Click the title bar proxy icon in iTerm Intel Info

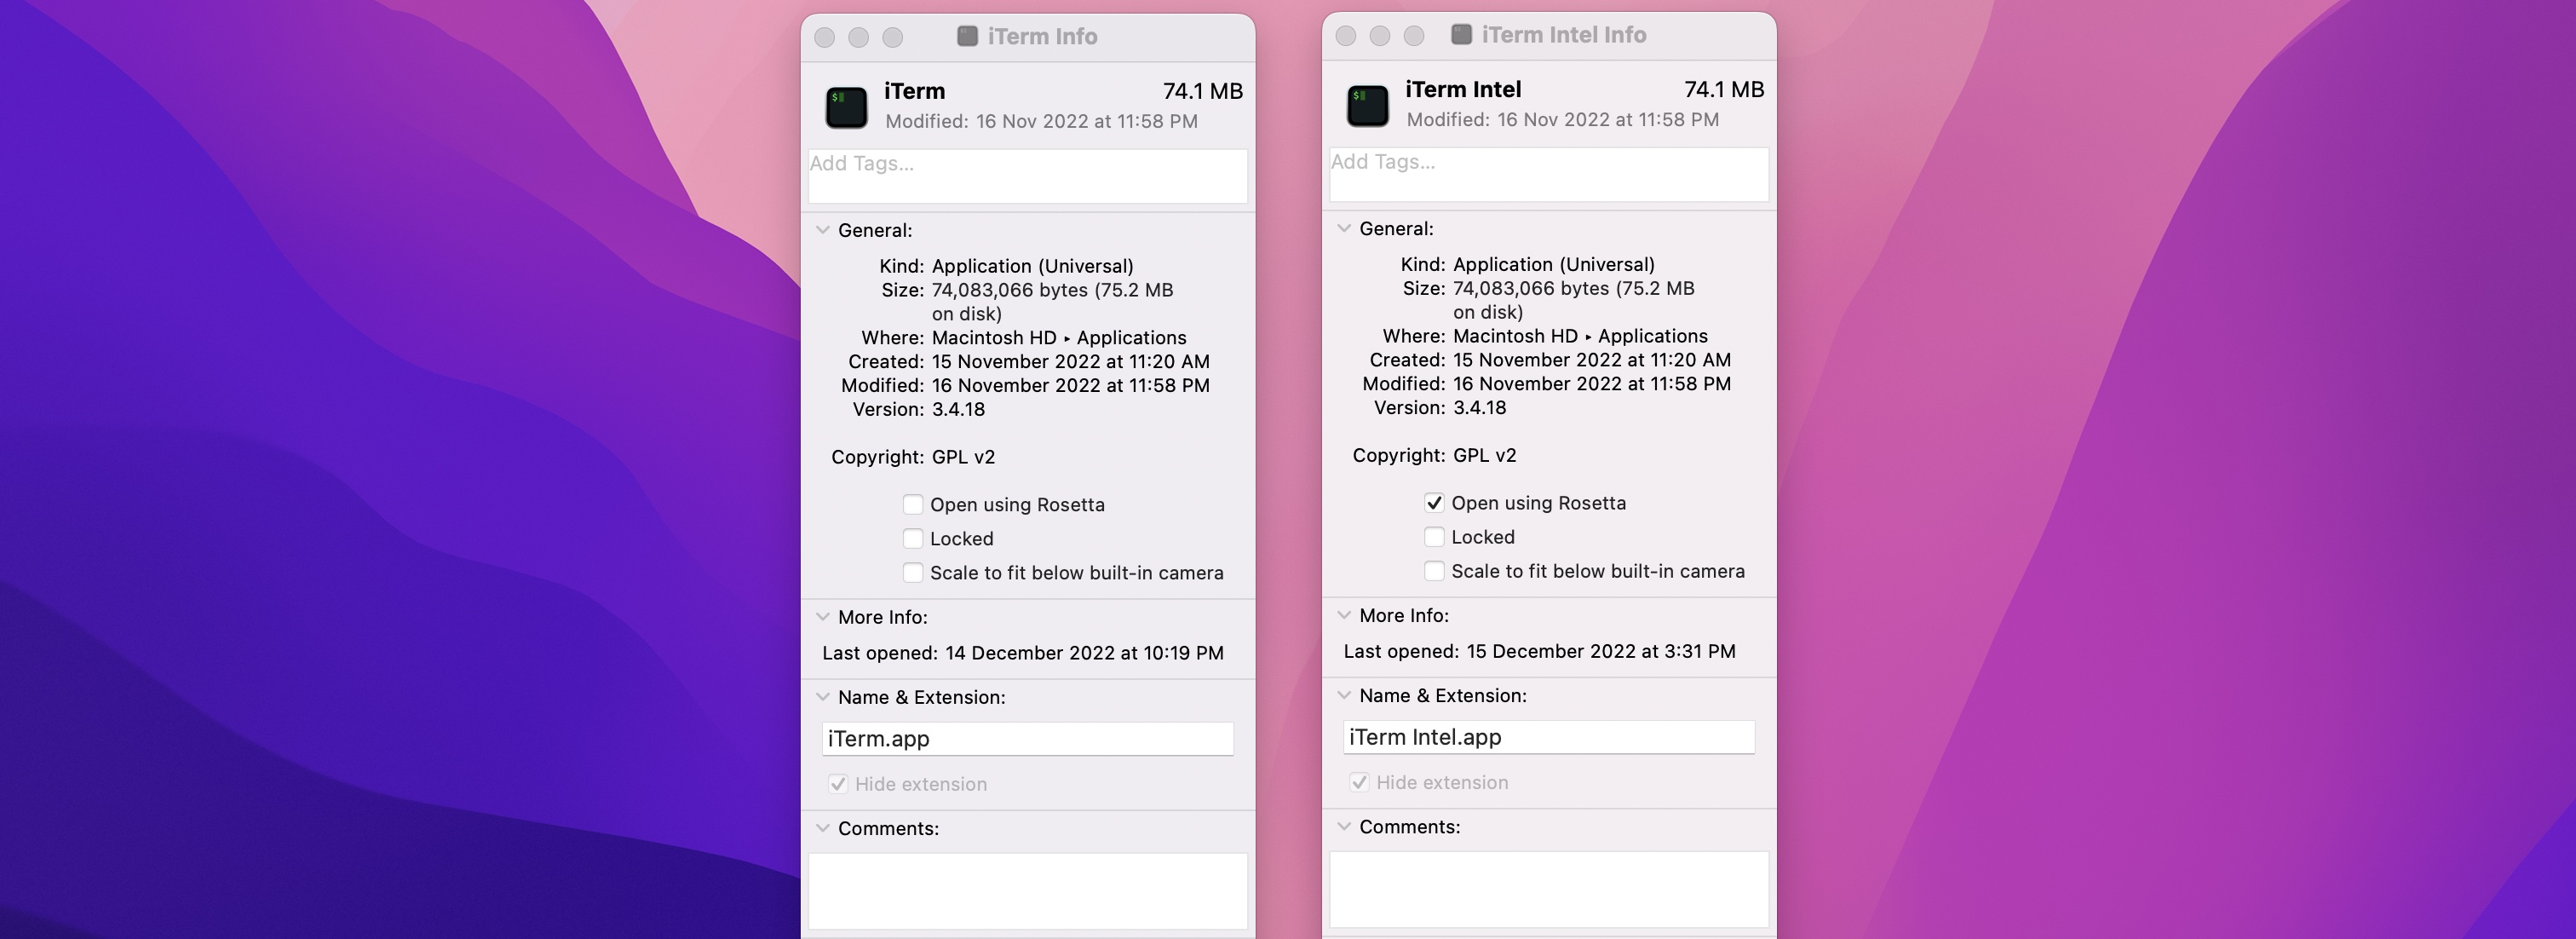(1461, 34)
